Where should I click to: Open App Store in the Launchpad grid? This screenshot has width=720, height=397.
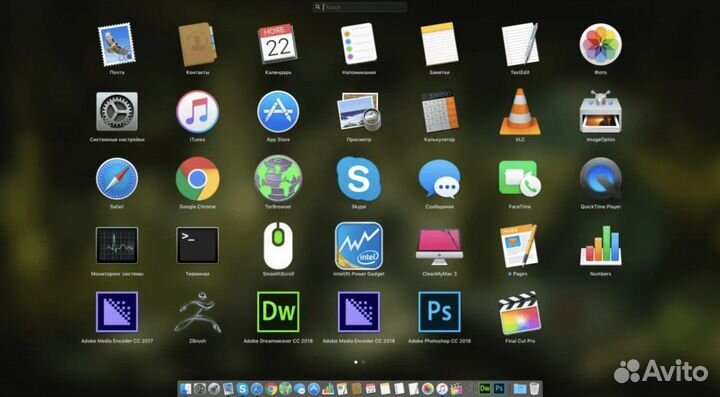pos(278,112)
